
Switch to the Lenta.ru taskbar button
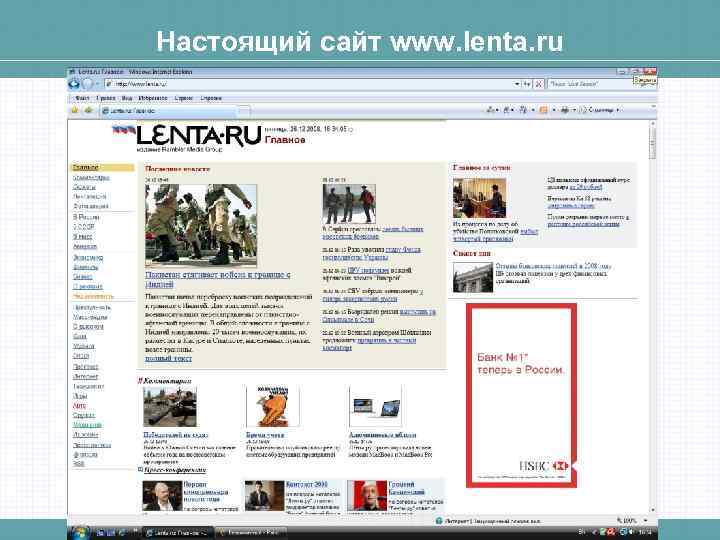coord(177,533)
